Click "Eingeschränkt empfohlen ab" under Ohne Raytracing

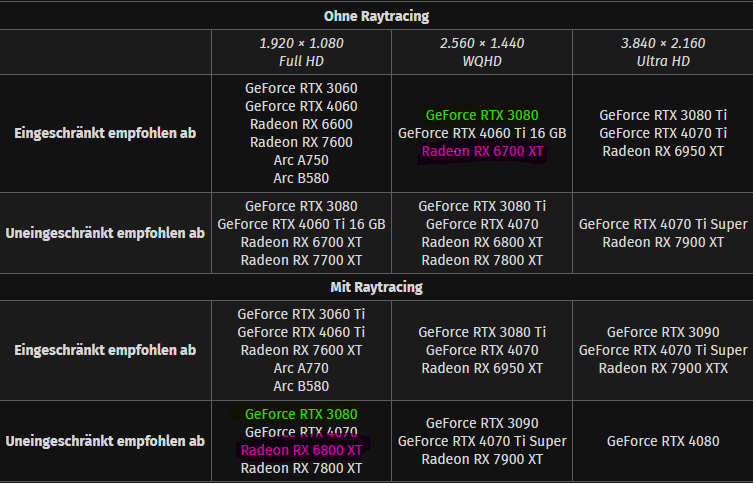tap(105, 133)
